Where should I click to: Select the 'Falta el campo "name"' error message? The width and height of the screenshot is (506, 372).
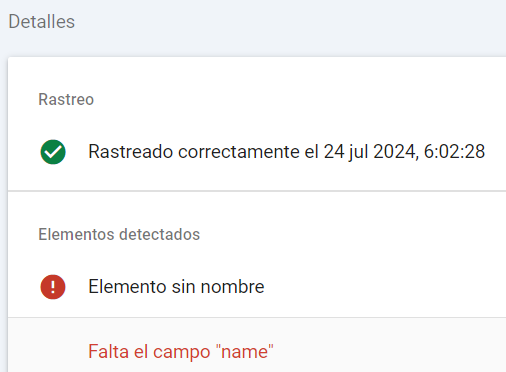(181, 351)
